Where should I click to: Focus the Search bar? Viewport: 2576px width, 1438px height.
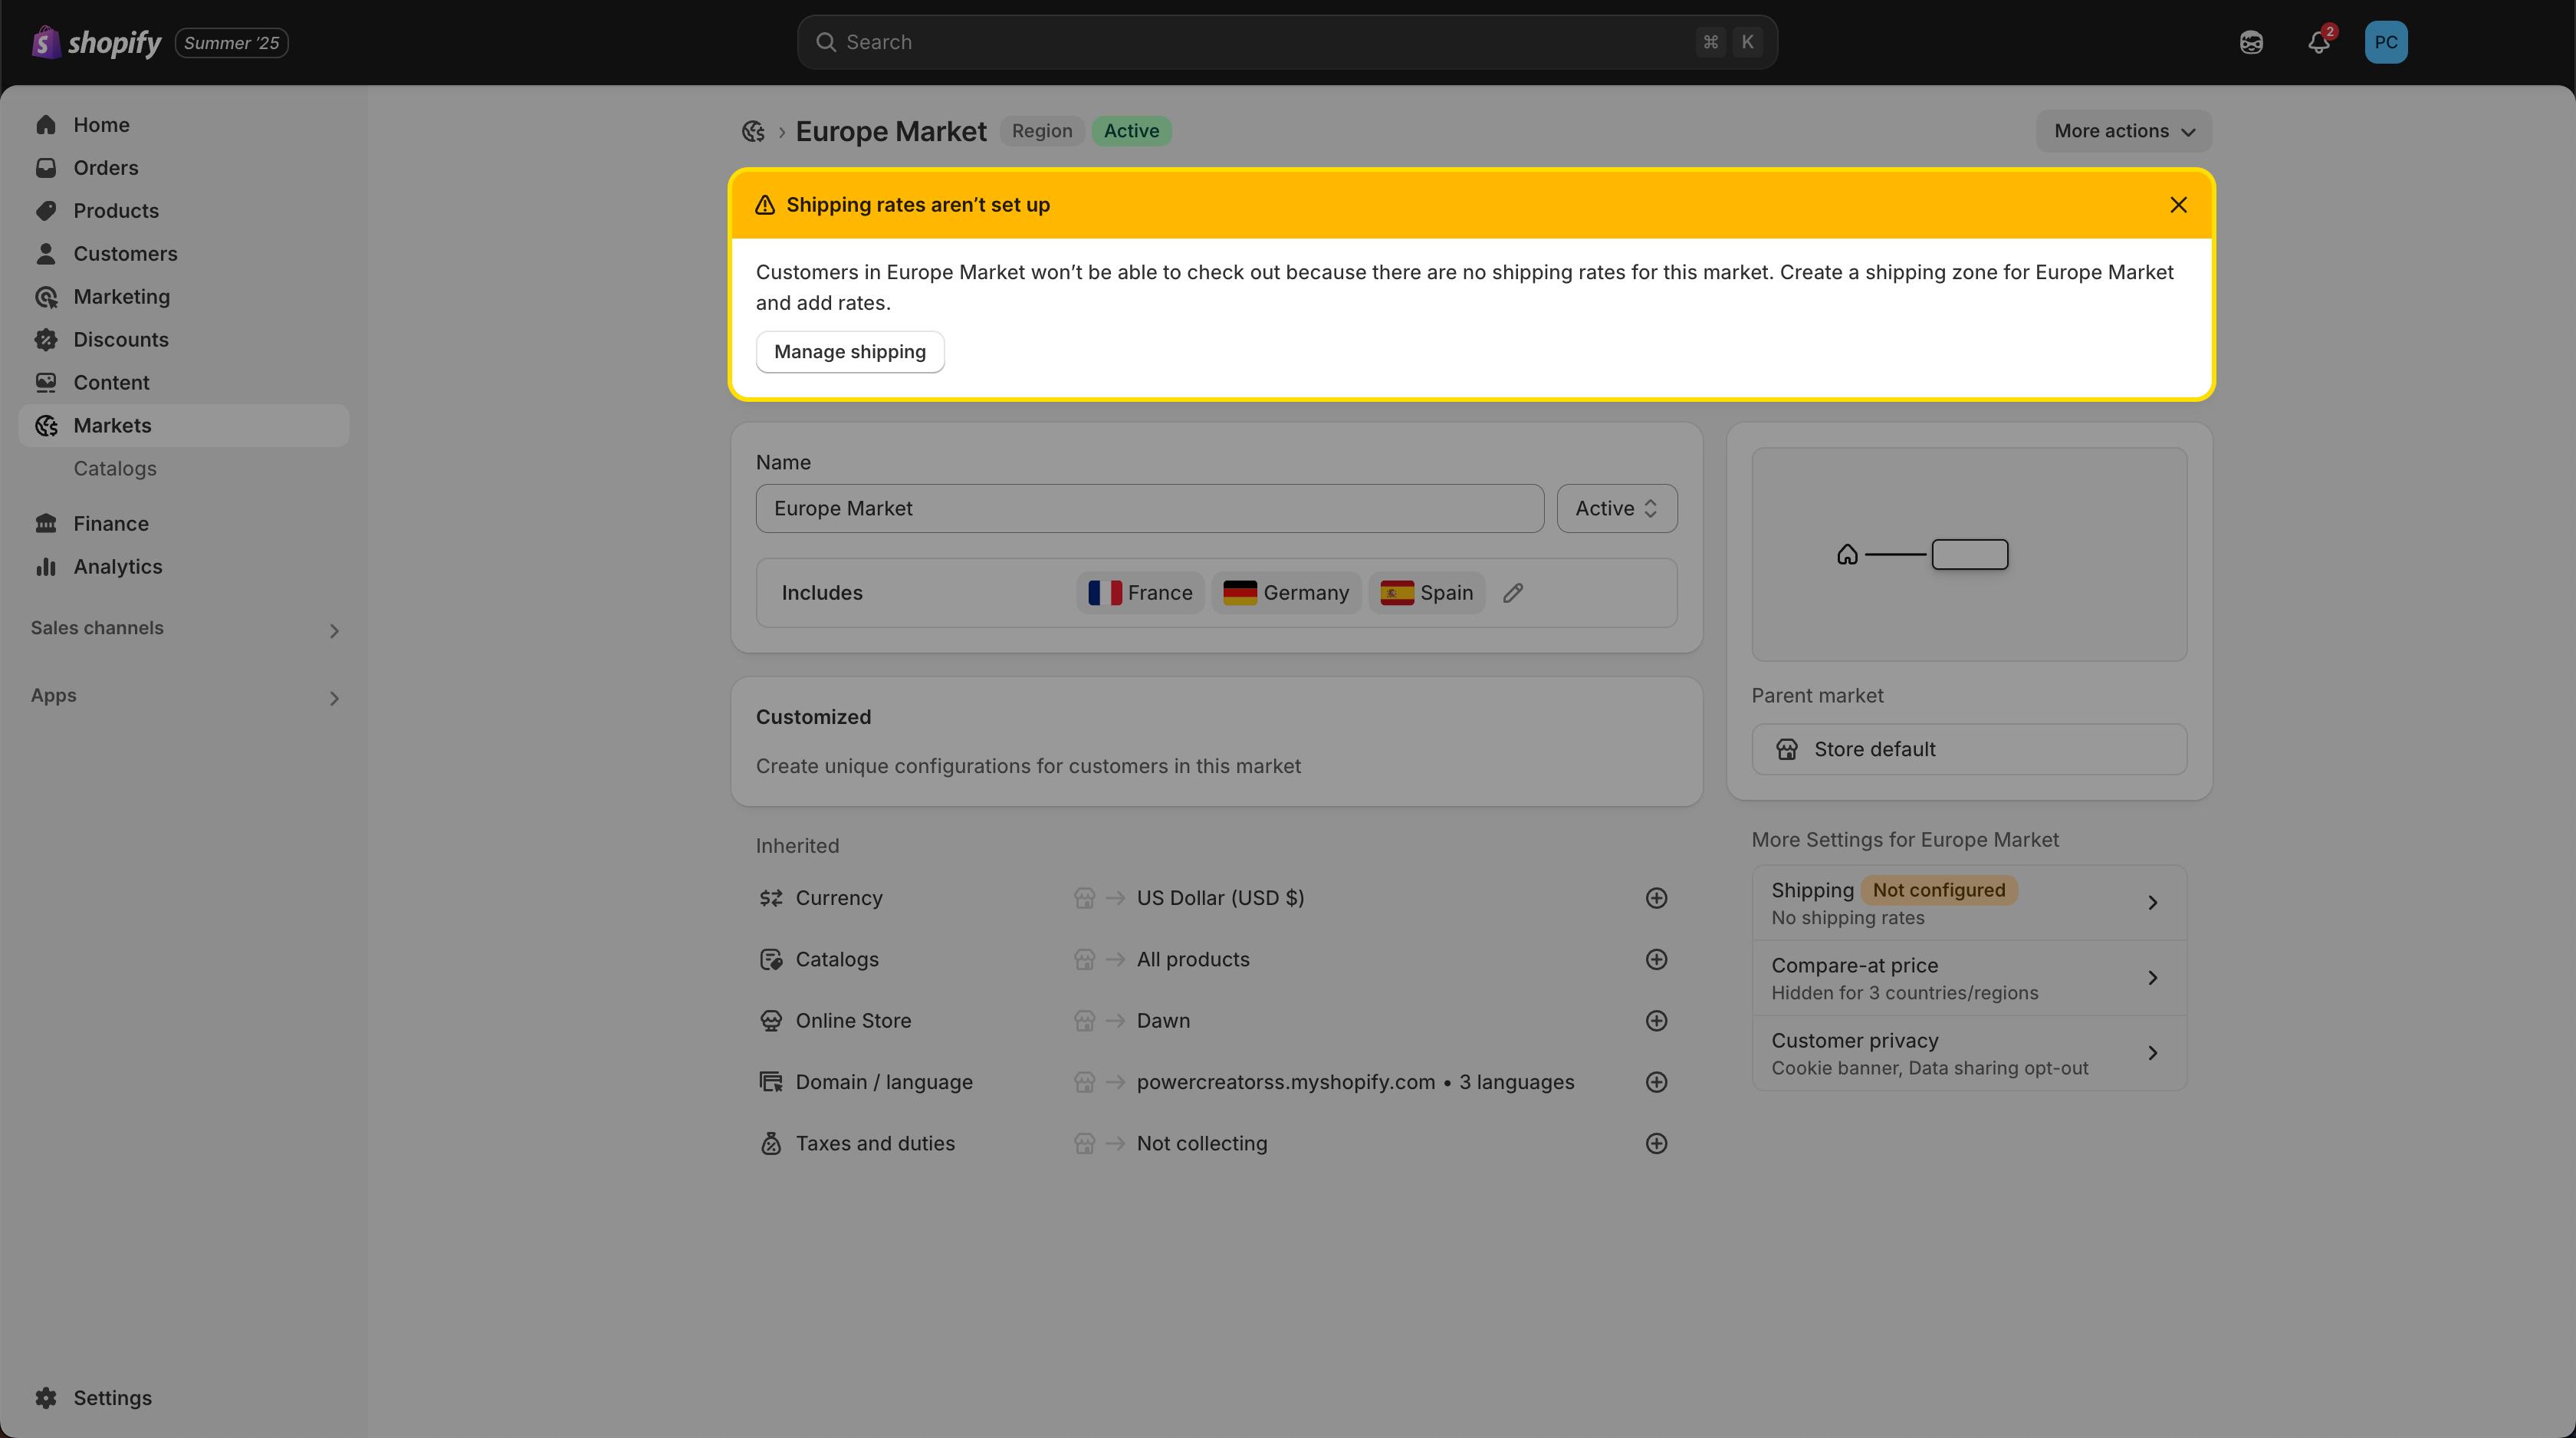point(1287,42)
